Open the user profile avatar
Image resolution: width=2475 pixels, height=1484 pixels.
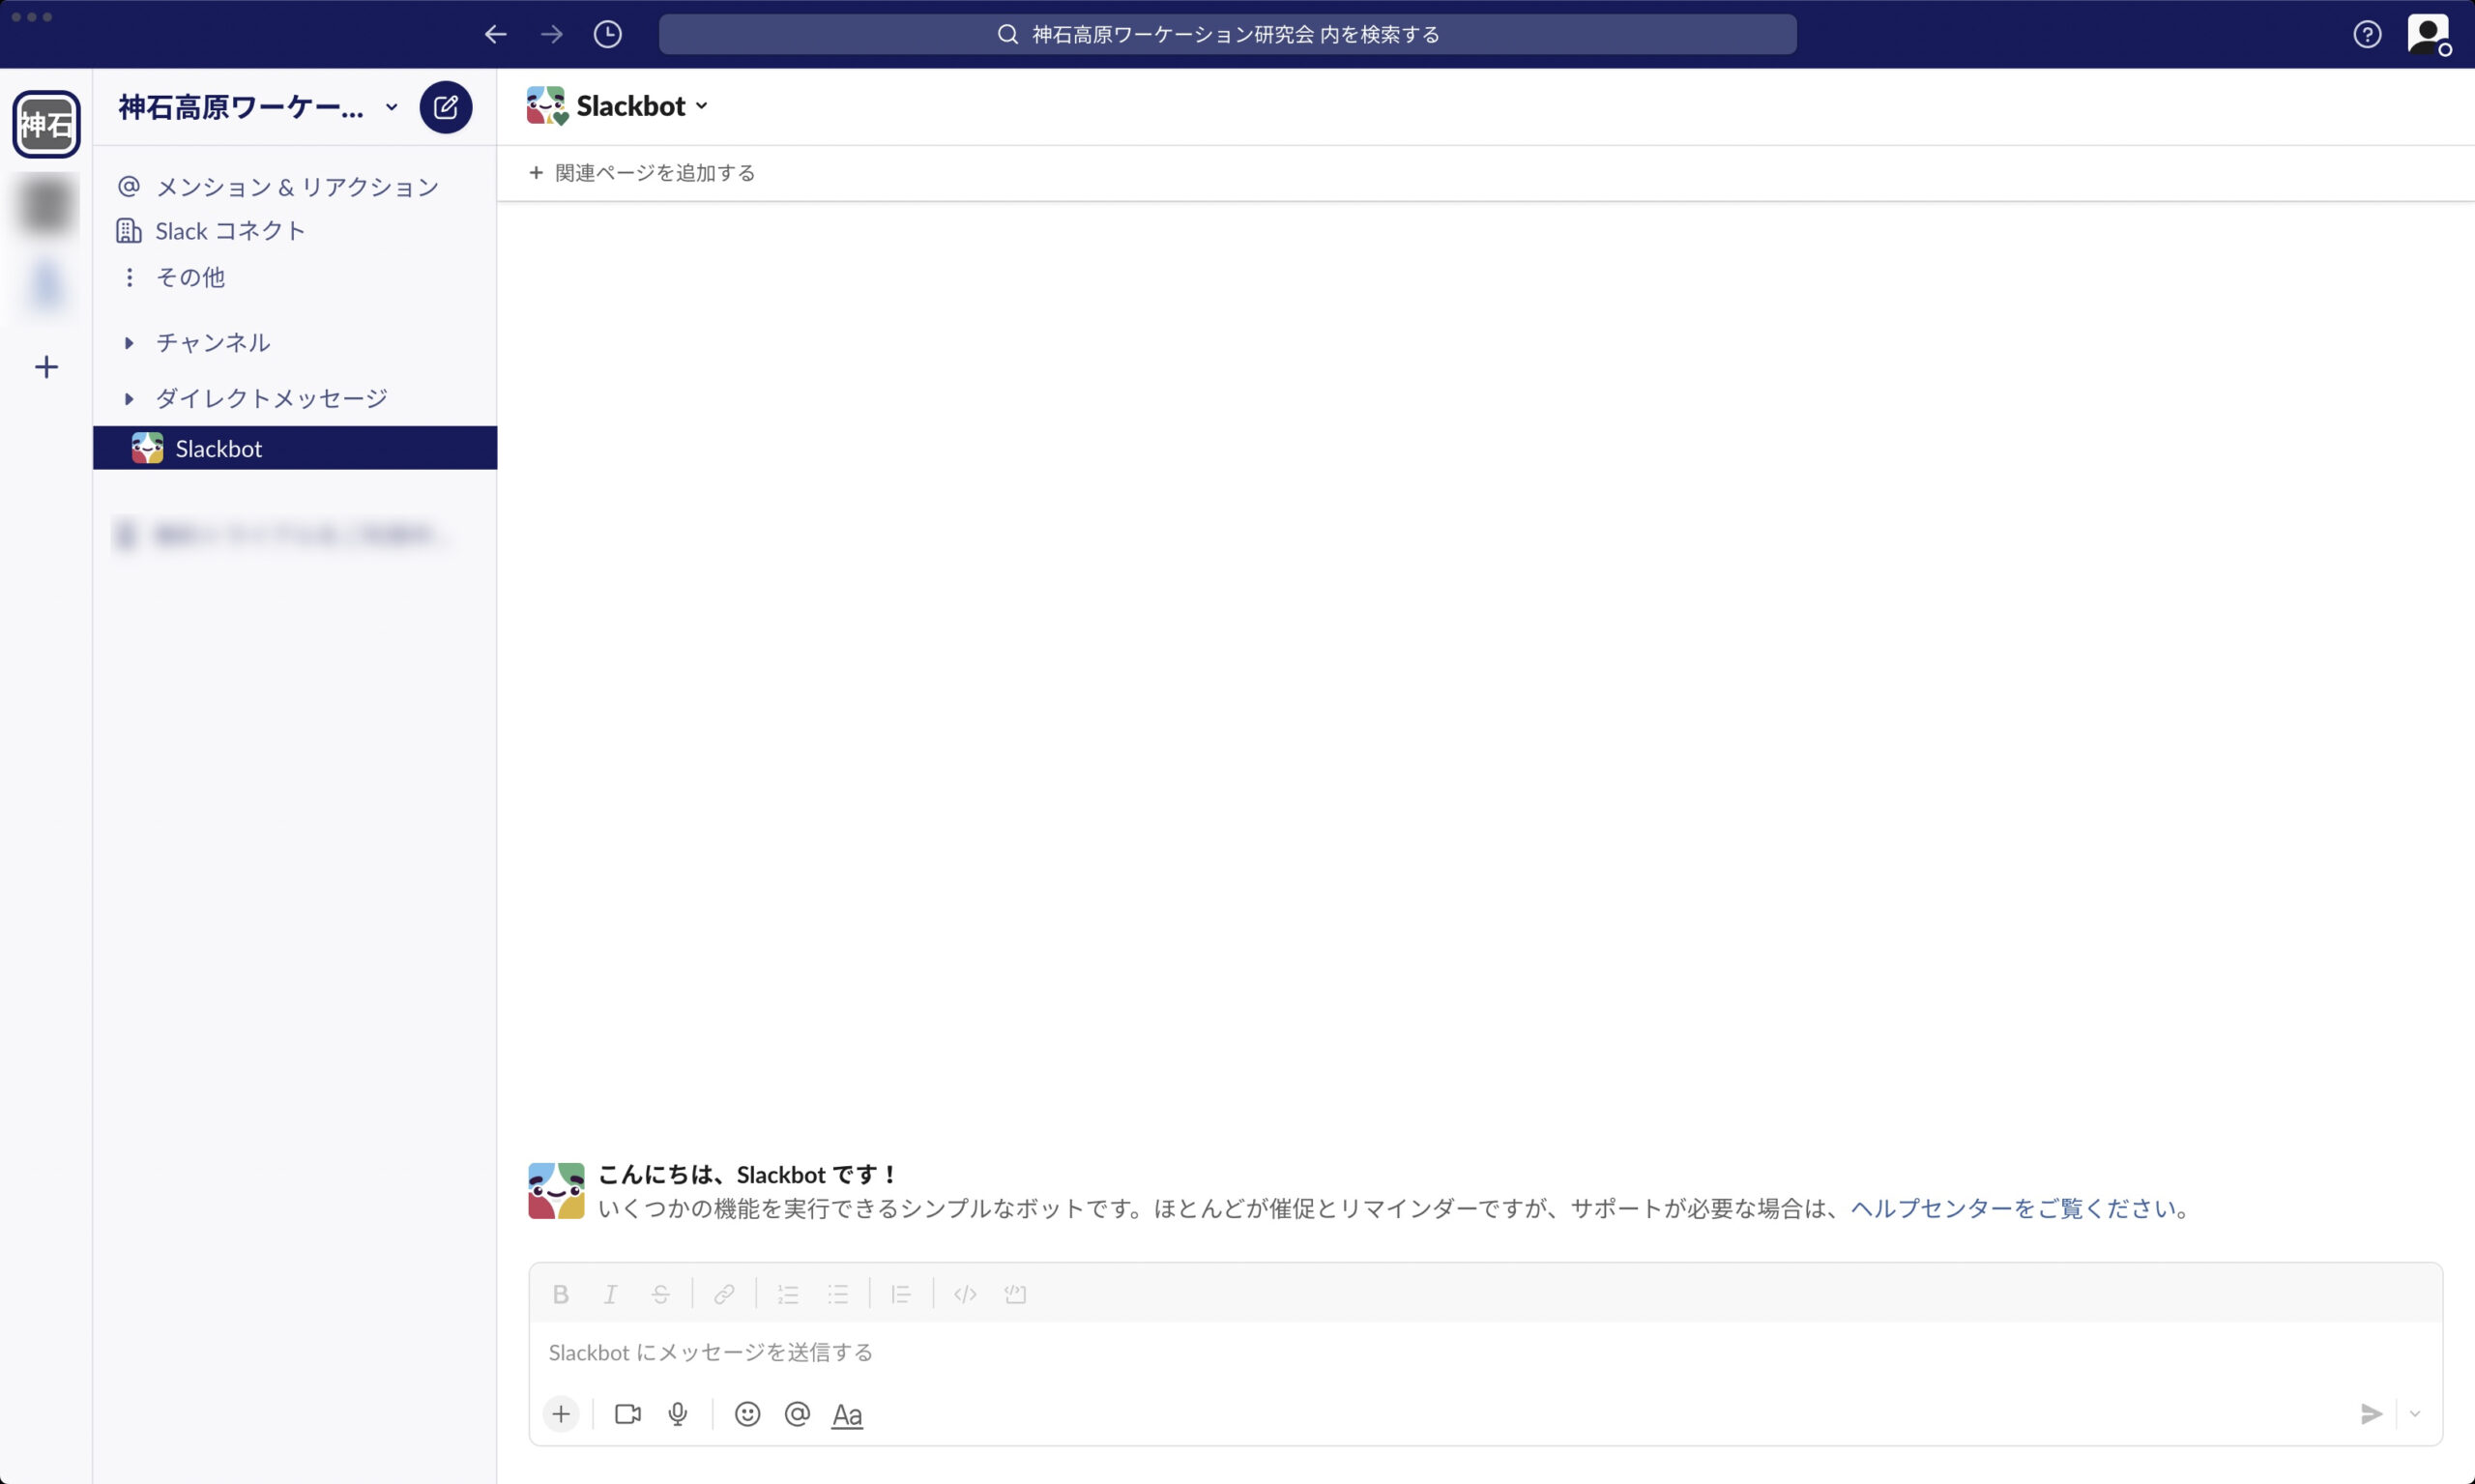pyautogui.click(x=2428, y=34)
